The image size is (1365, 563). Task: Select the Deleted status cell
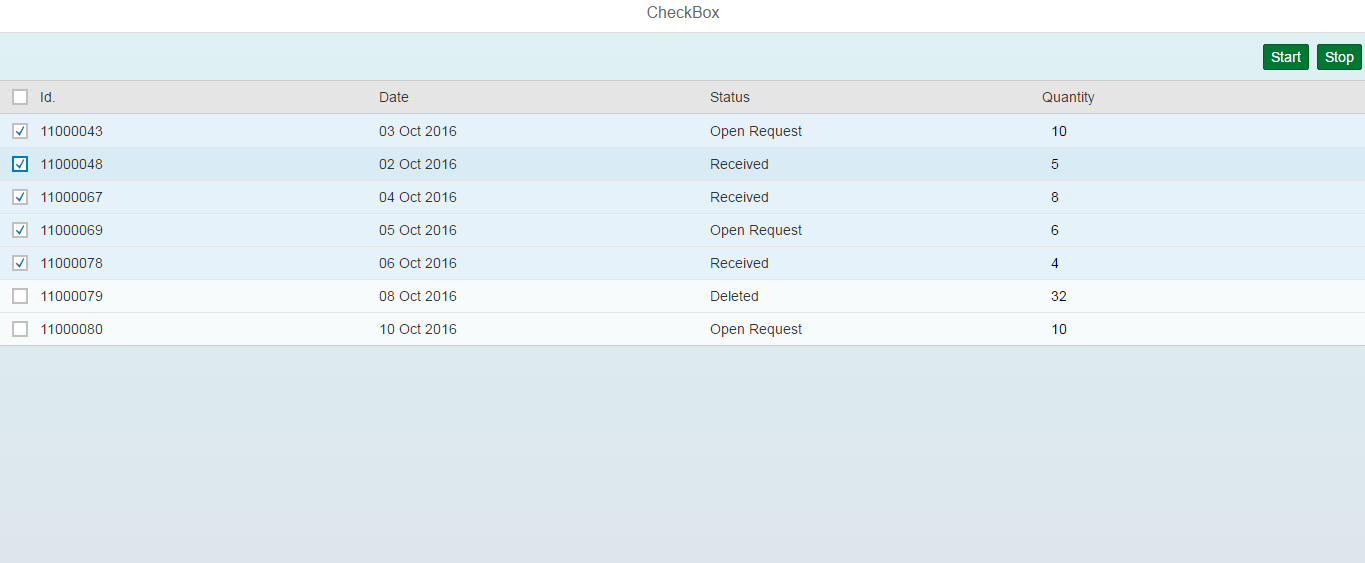[x=734, y=296]
